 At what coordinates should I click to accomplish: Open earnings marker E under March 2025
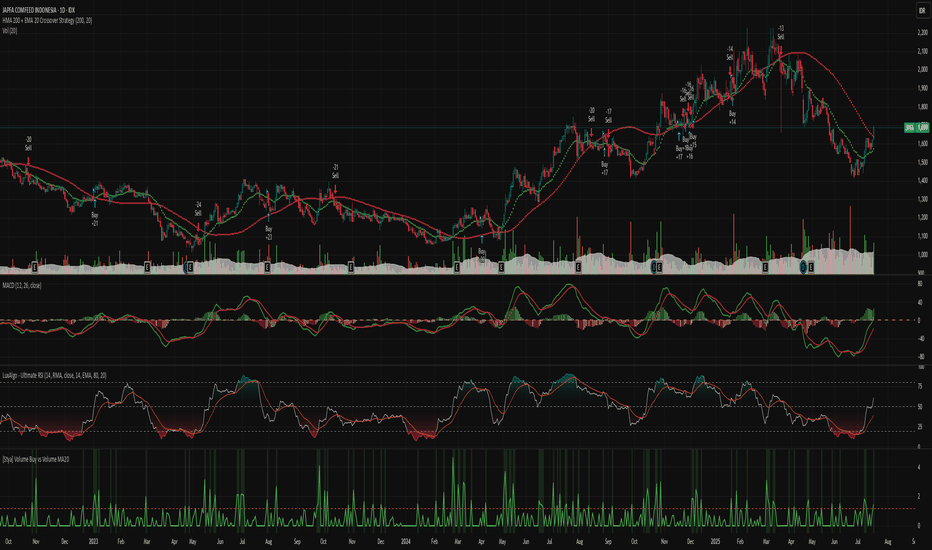tap(765, 268)
